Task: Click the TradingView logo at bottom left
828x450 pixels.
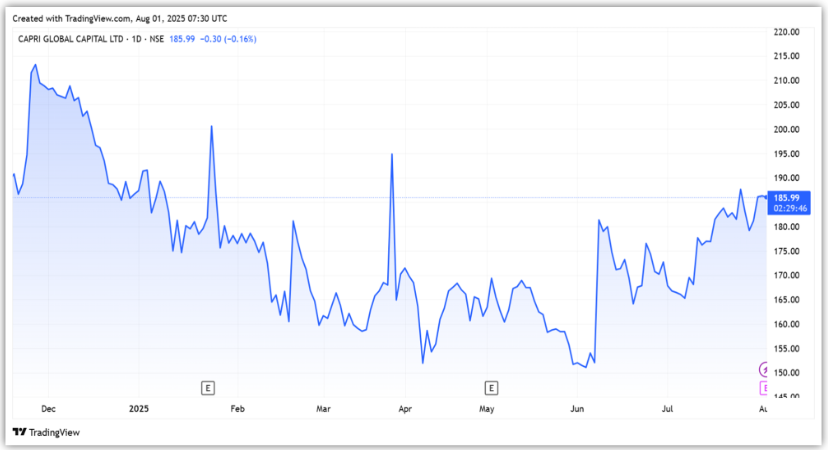Action: pos(45,432)
